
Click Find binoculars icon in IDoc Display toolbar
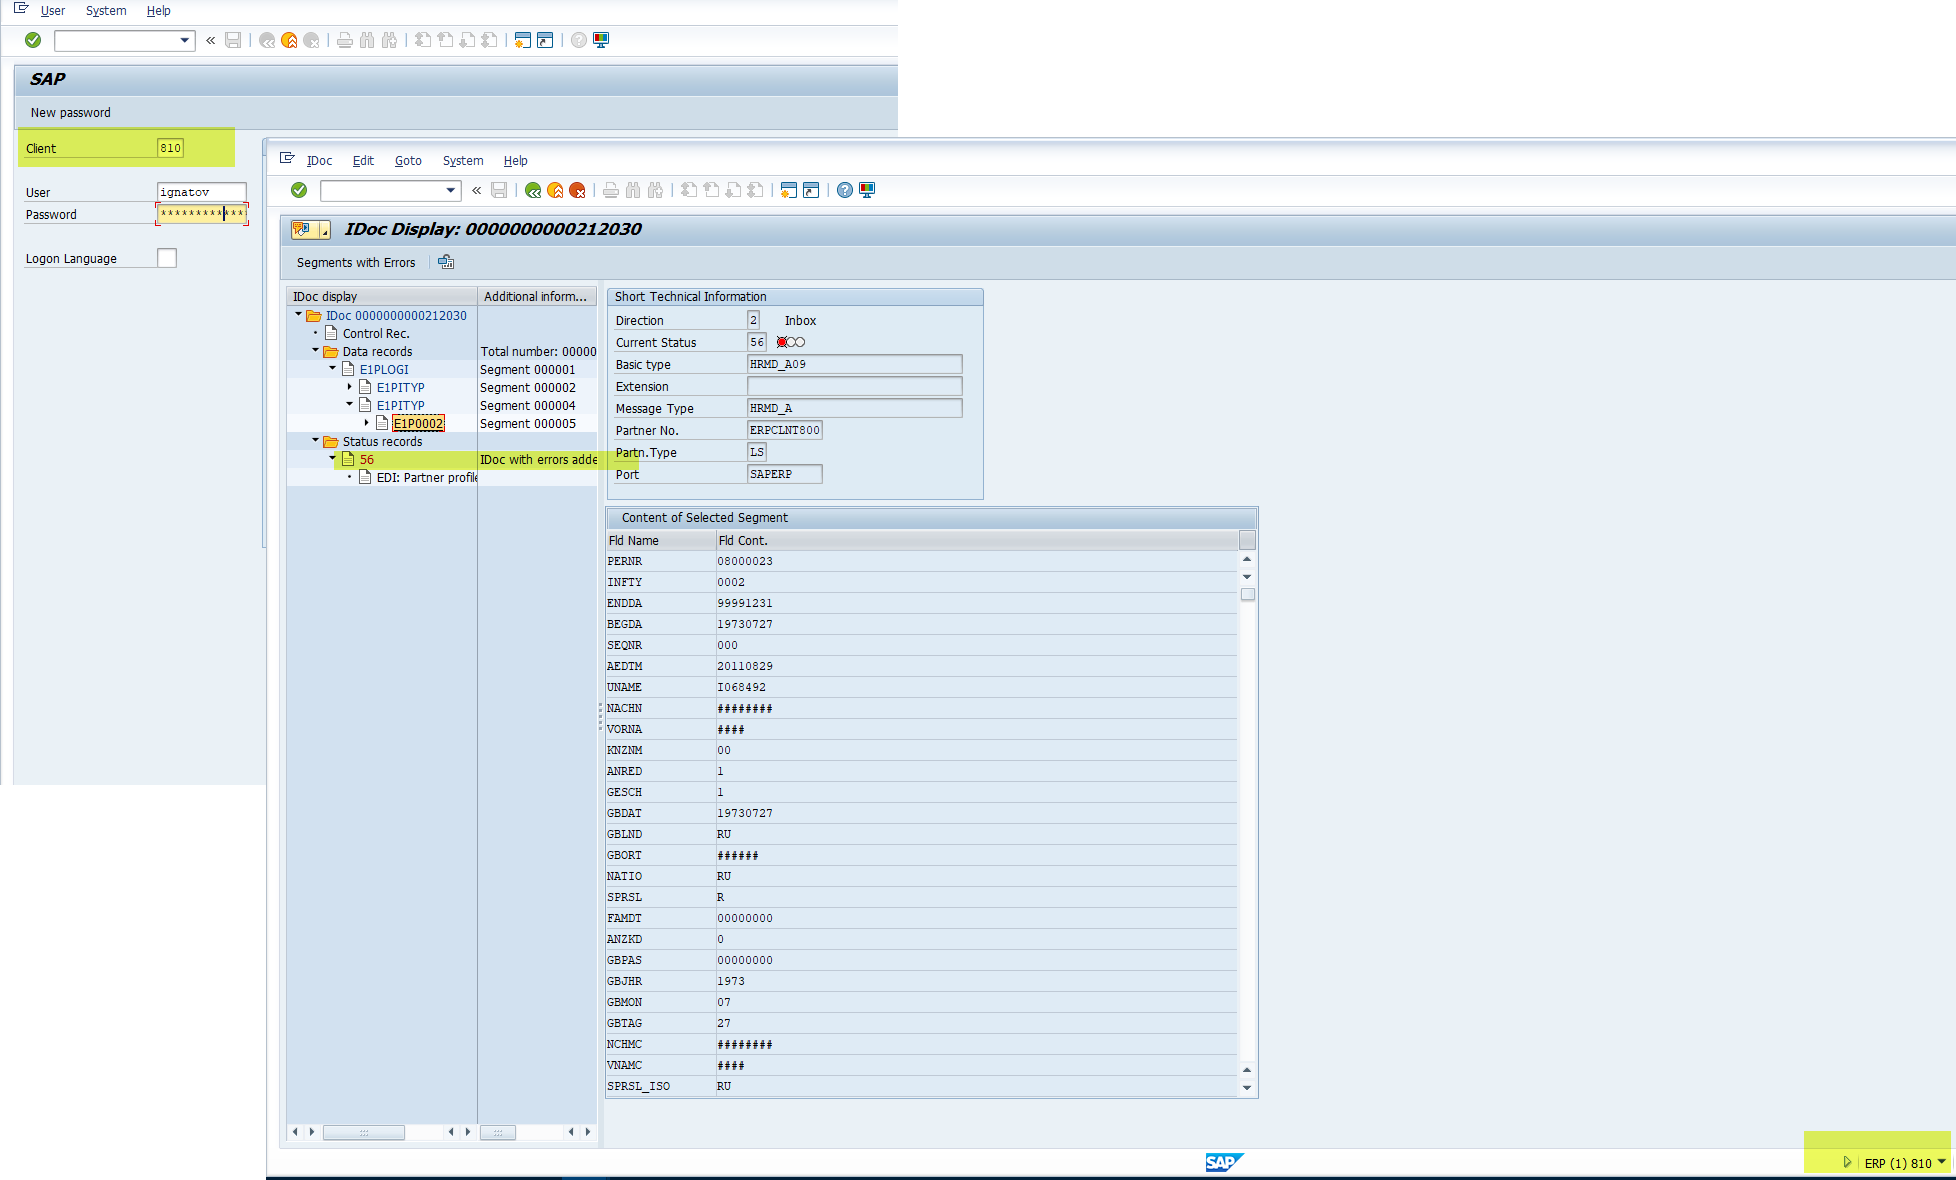[633, 190]
